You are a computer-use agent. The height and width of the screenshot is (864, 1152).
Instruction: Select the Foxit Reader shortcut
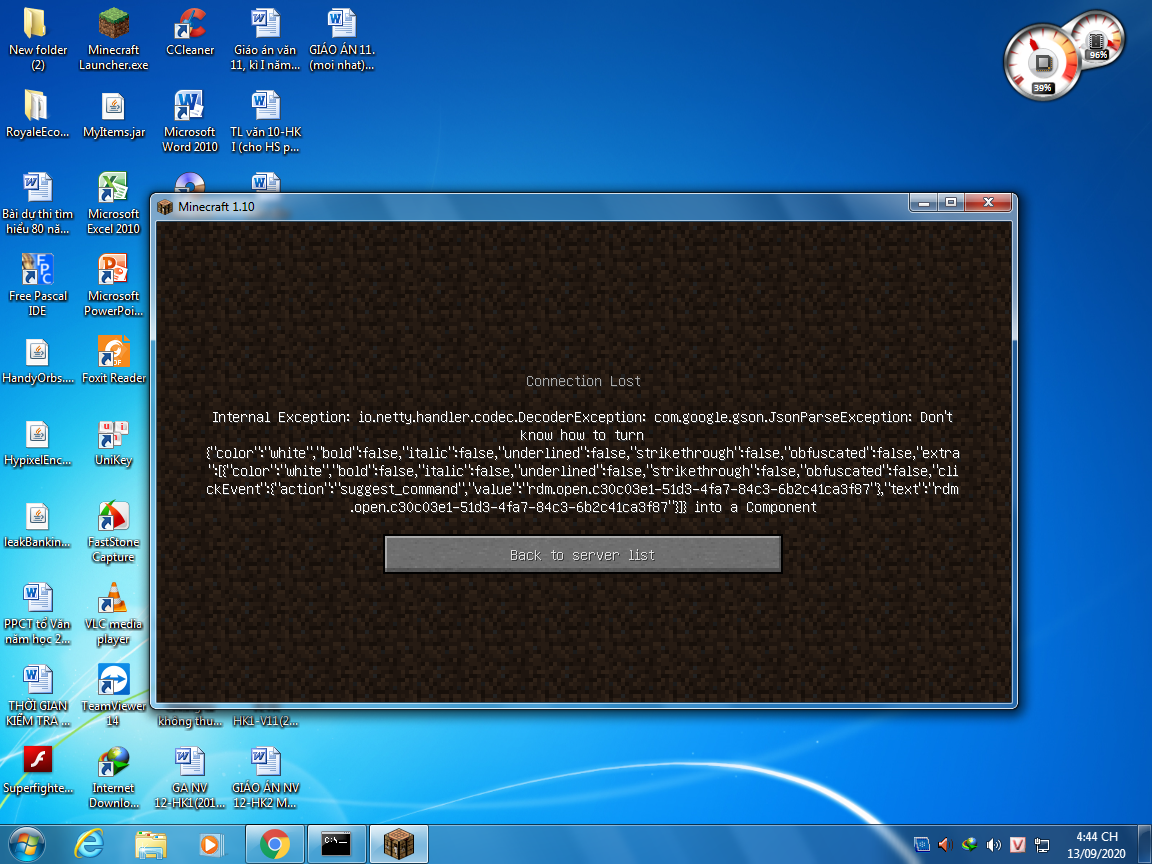pyautogui.click(x=114, y=361)
